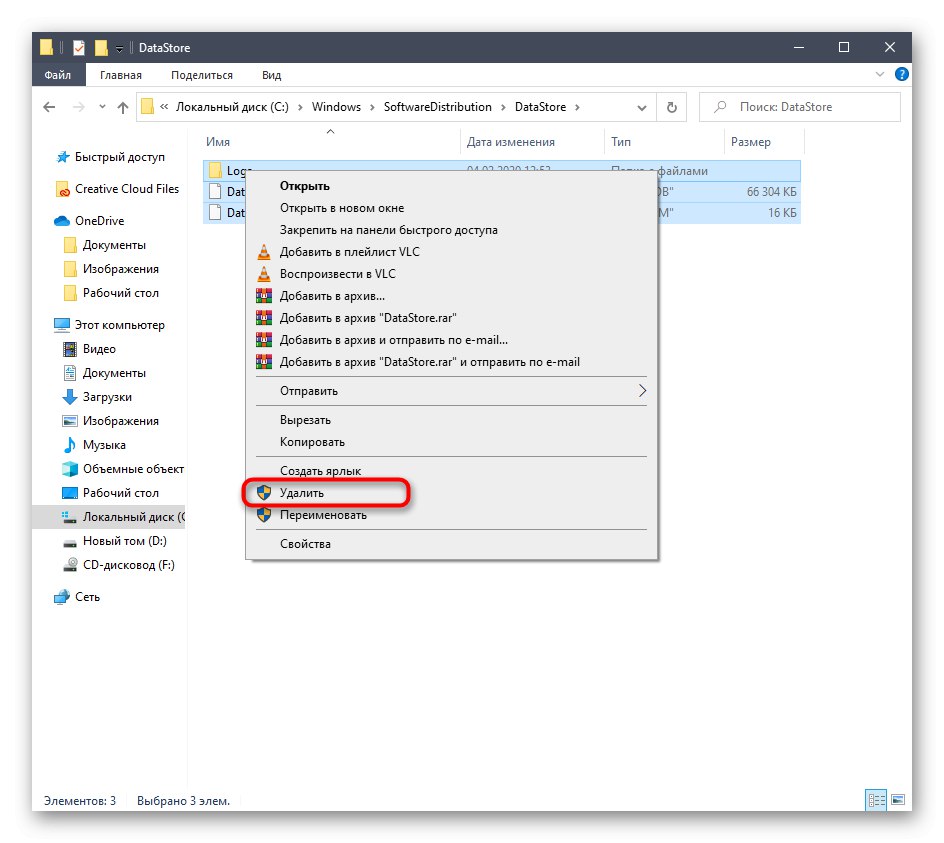Click the search DataStore field
Screen dimensions: 944x843
point(800,107)
